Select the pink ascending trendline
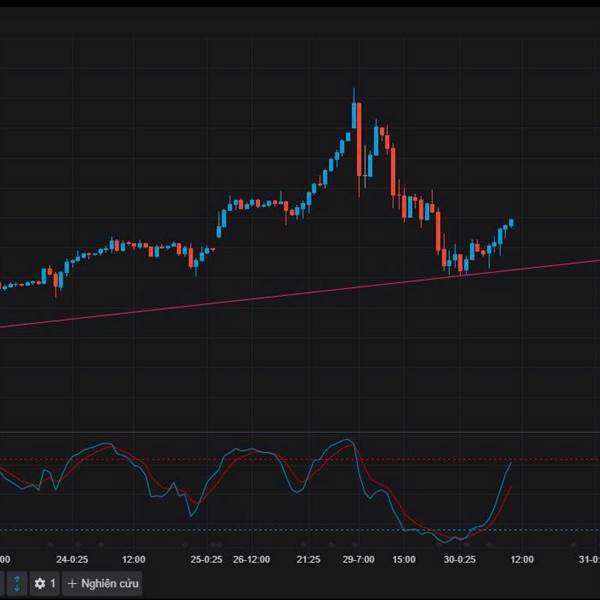This screenshot has width=600, height=600. pos(300,293)
